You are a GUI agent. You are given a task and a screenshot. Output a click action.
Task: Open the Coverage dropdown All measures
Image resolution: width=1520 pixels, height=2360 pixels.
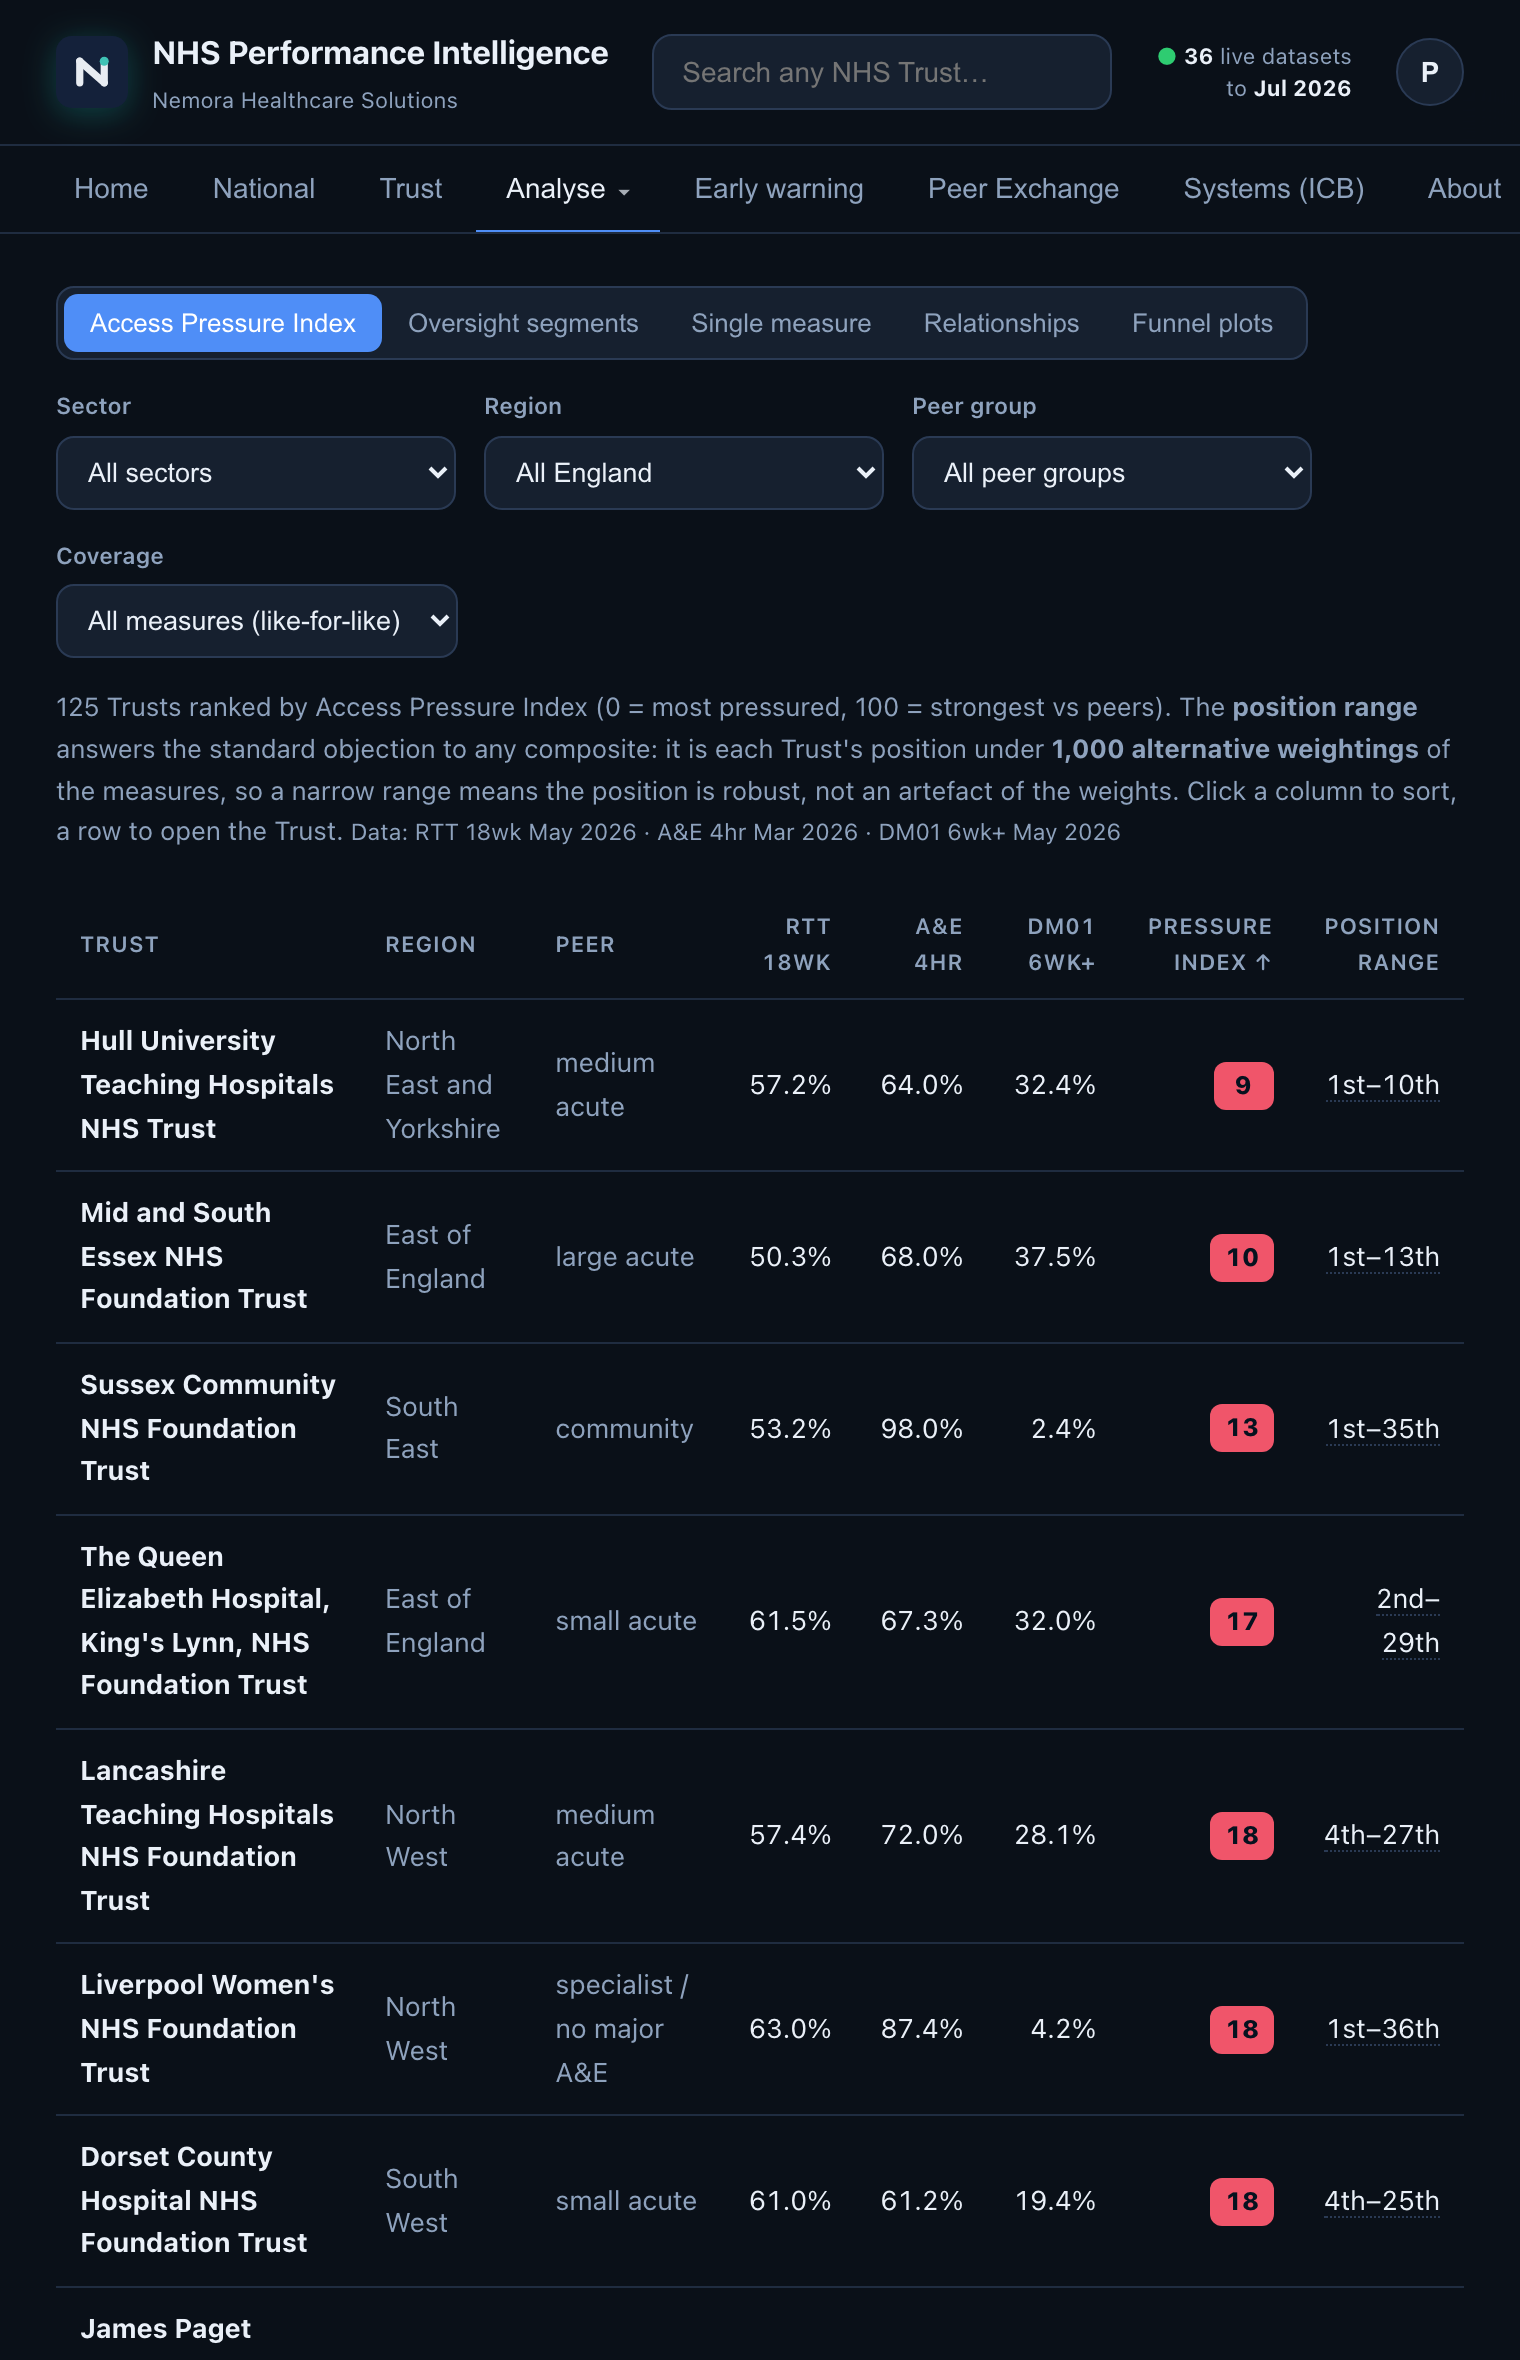coord(257,621)
